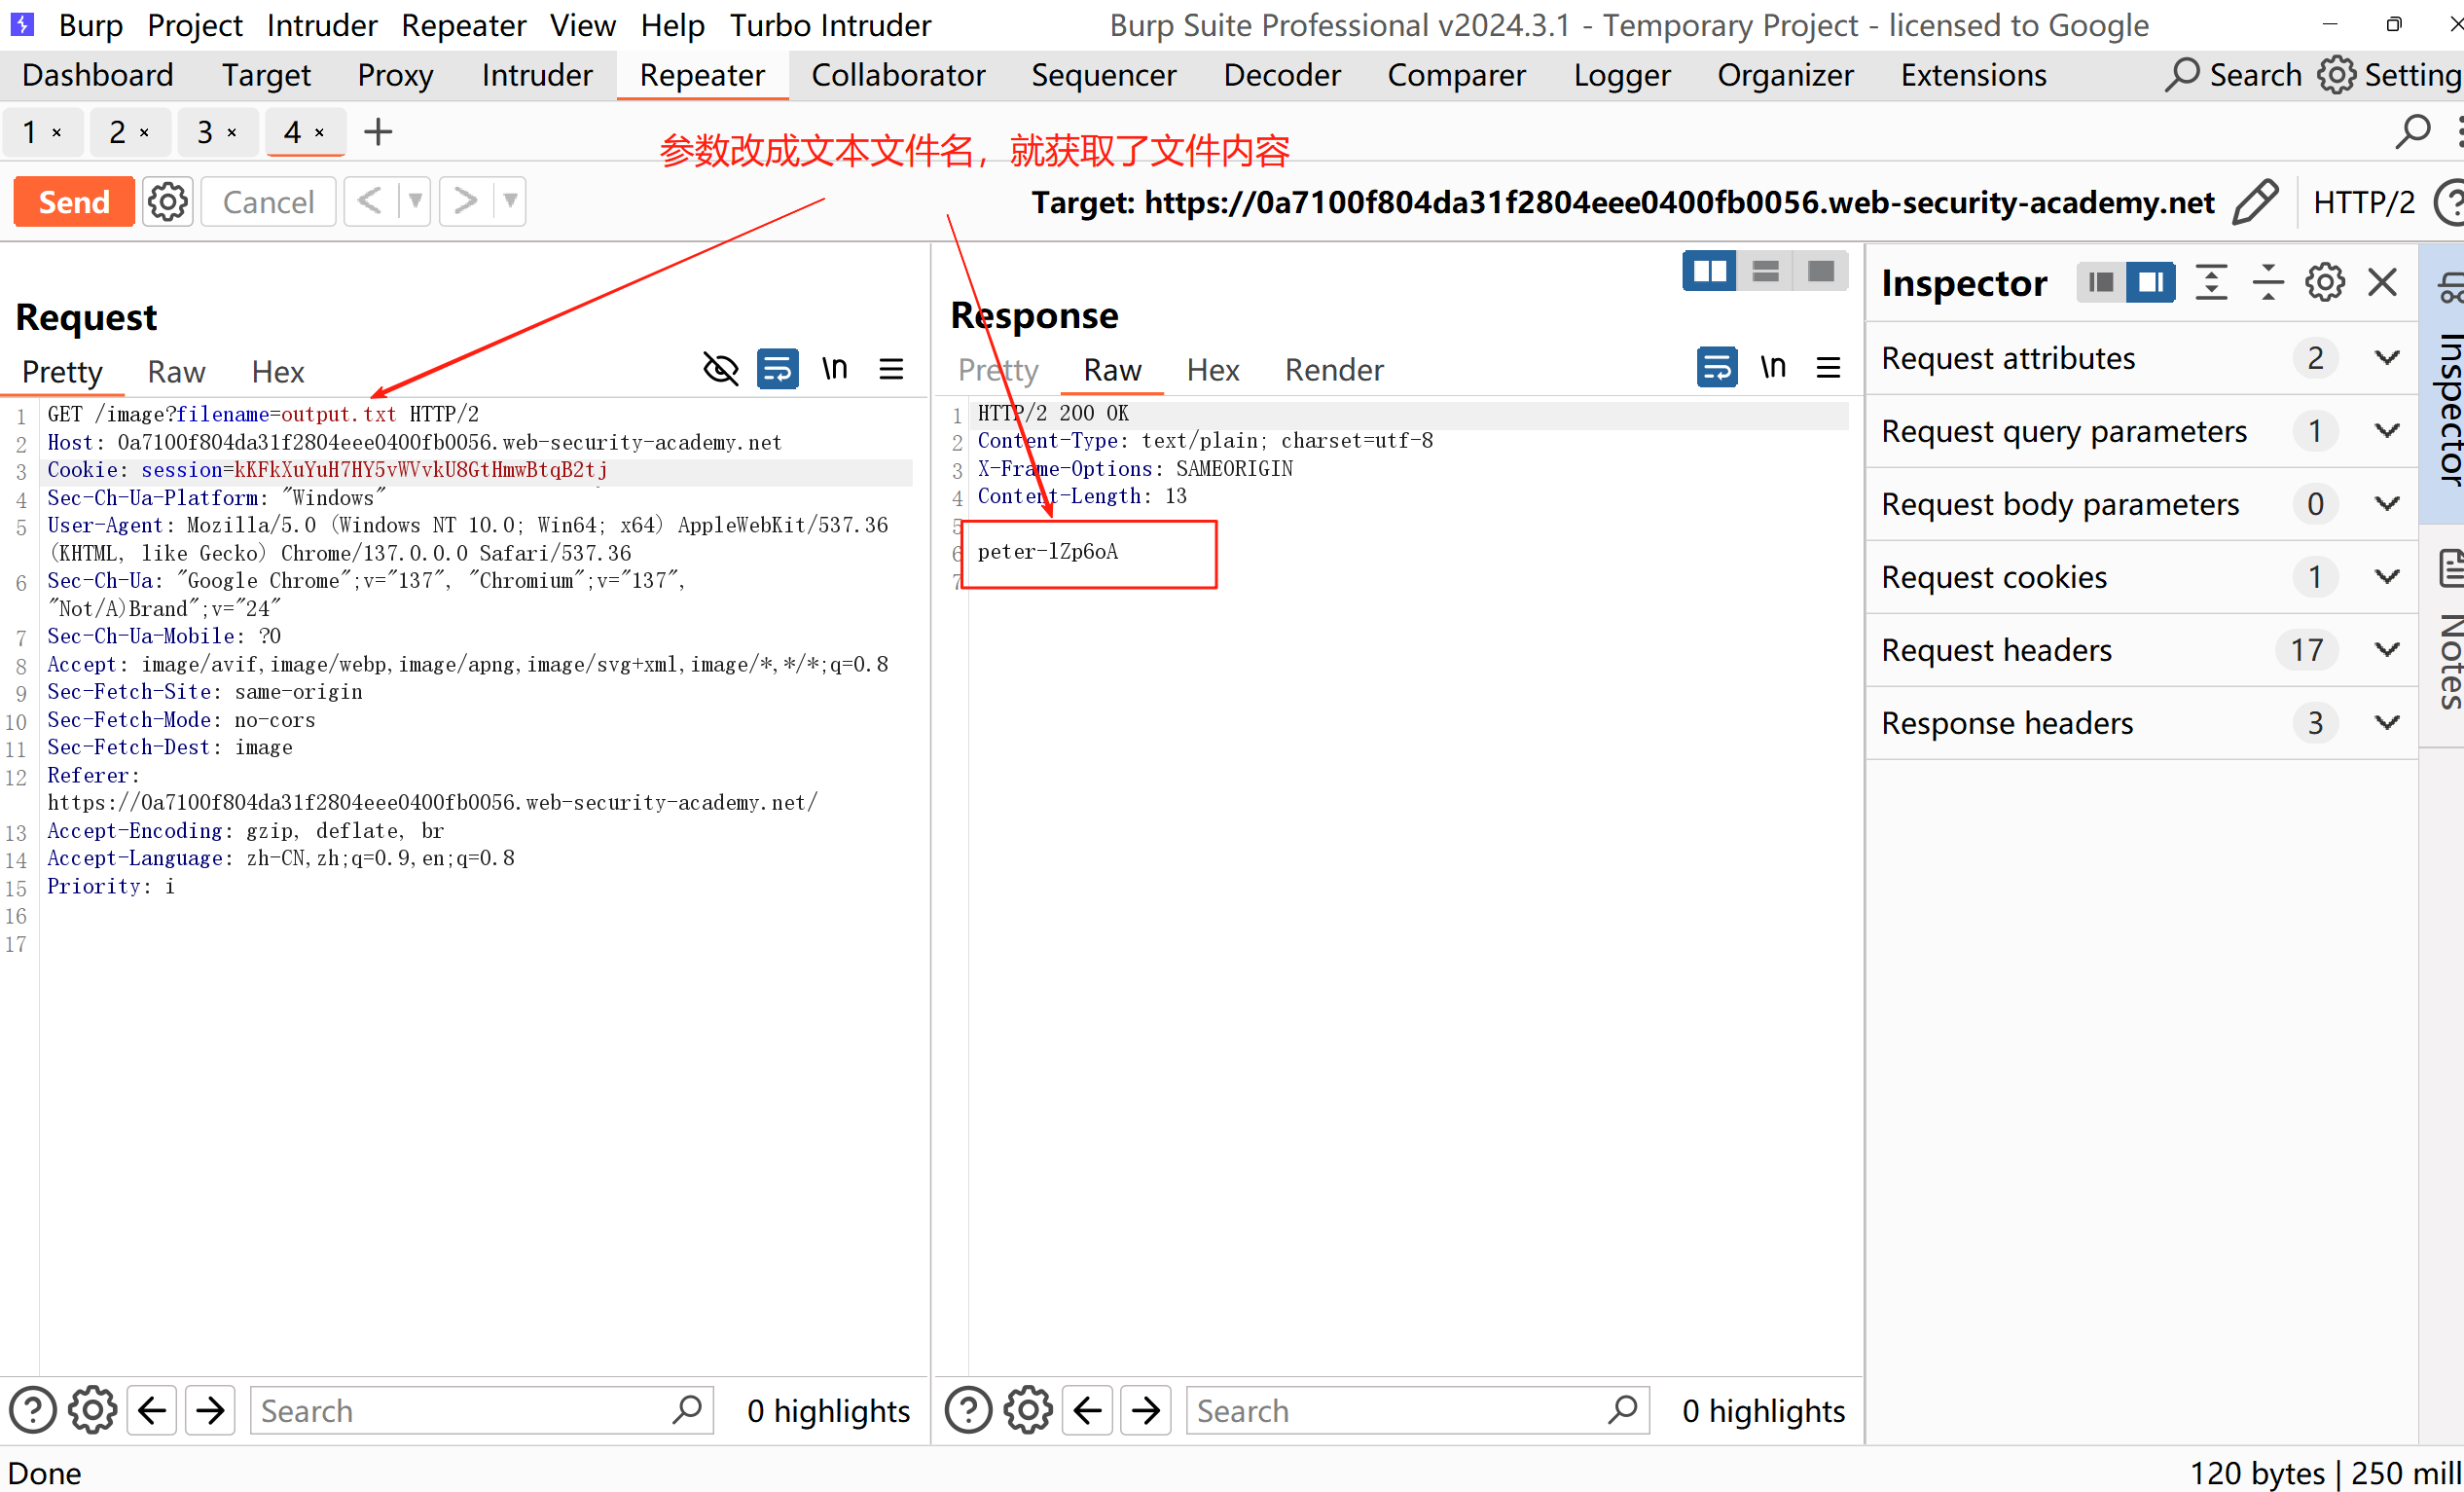Switch to the Collaborator tab
The height and width of the screenshot is (1492, 2464).
point(897,75)
